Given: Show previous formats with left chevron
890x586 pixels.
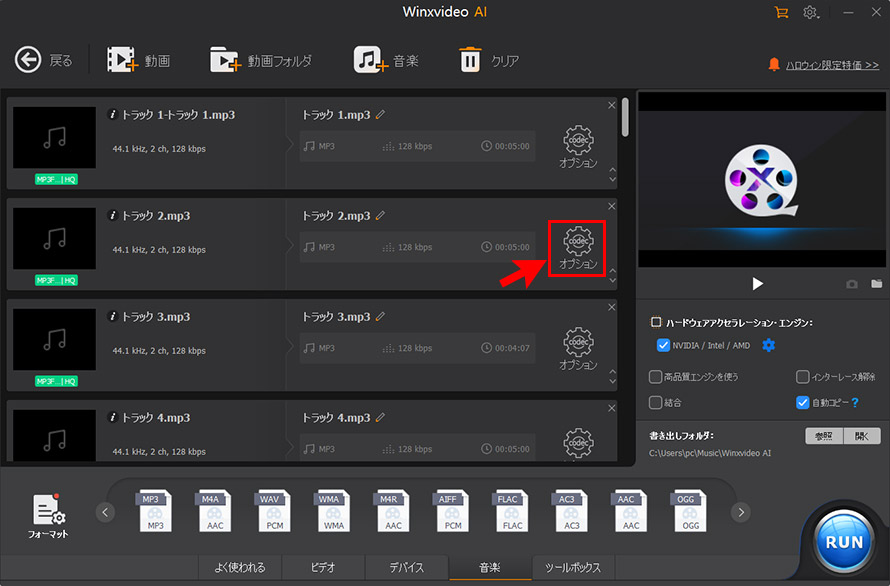Looking at the screenshot, I should (x=105, y=512).
